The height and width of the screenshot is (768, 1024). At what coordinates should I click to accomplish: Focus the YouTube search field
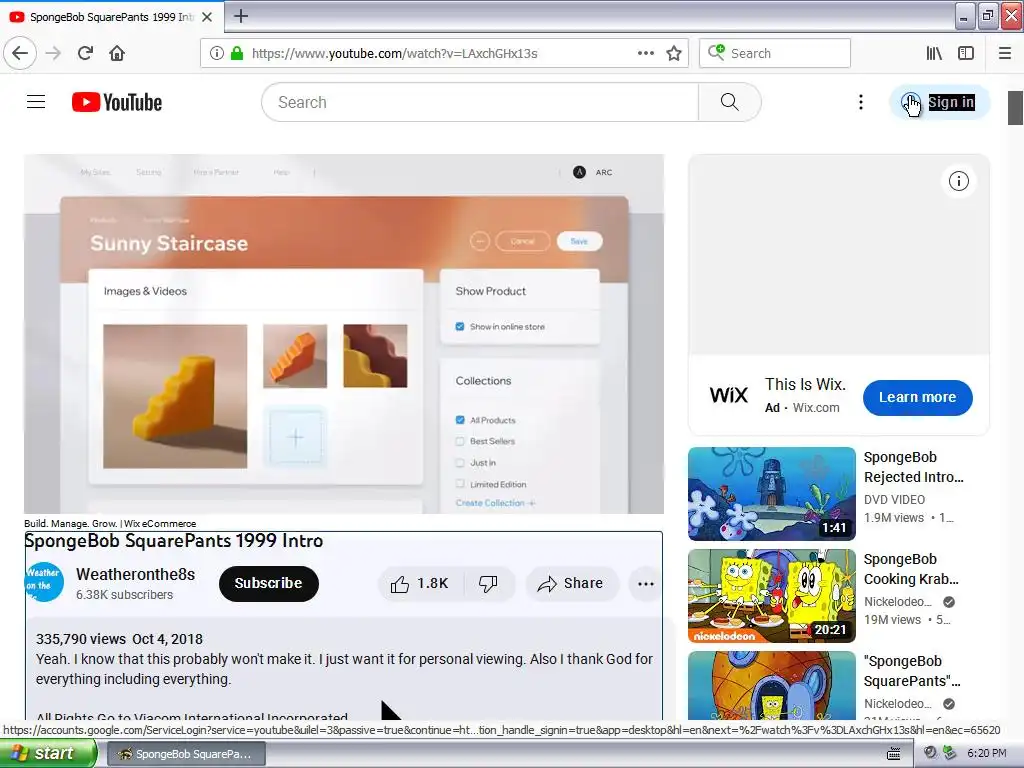pos(480,102)
